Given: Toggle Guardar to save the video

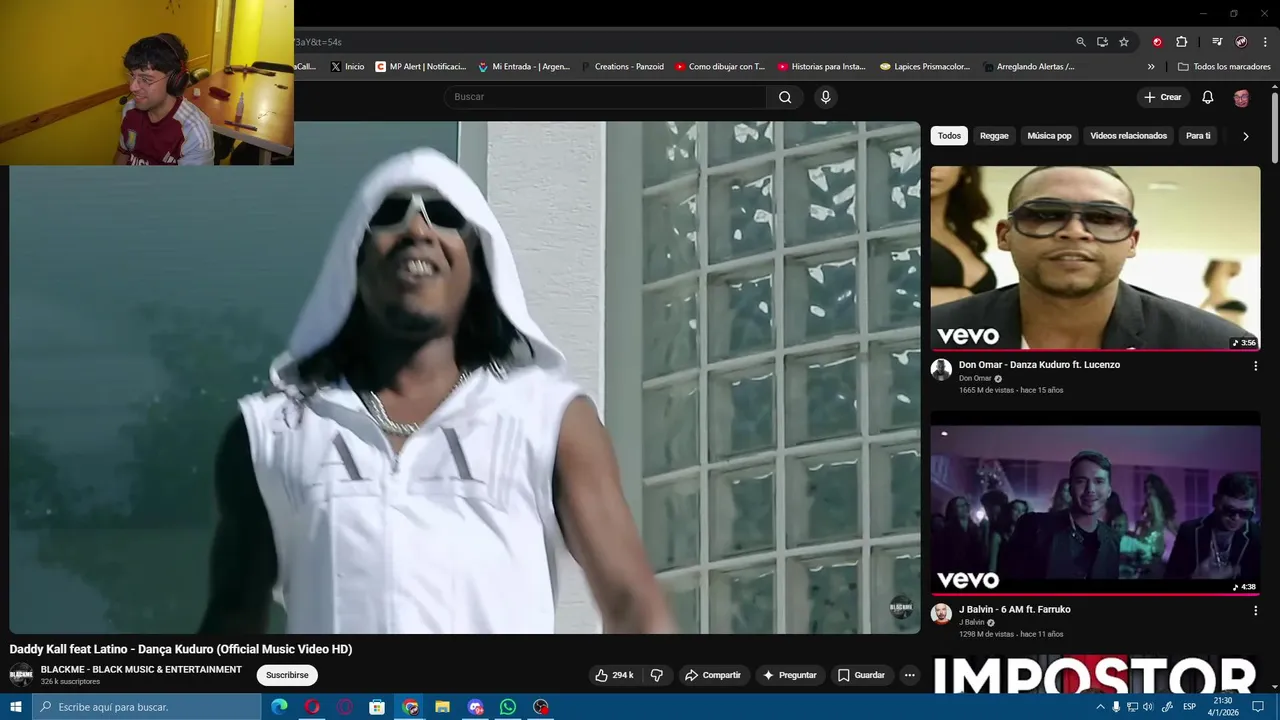Looking at the screenshot, I should pos(861,675).
